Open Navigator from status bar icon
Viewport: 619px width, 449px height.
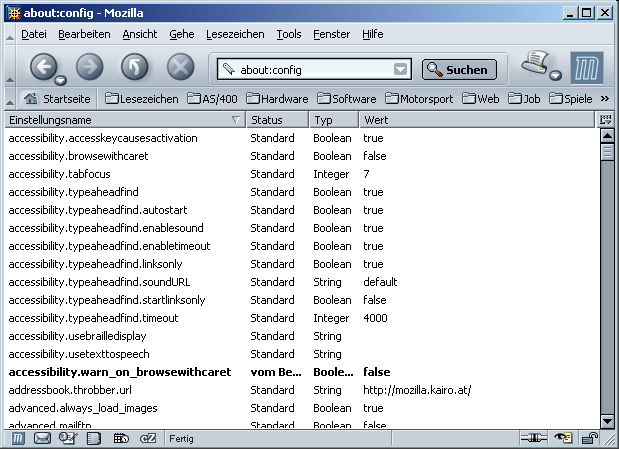coord(17,438)
